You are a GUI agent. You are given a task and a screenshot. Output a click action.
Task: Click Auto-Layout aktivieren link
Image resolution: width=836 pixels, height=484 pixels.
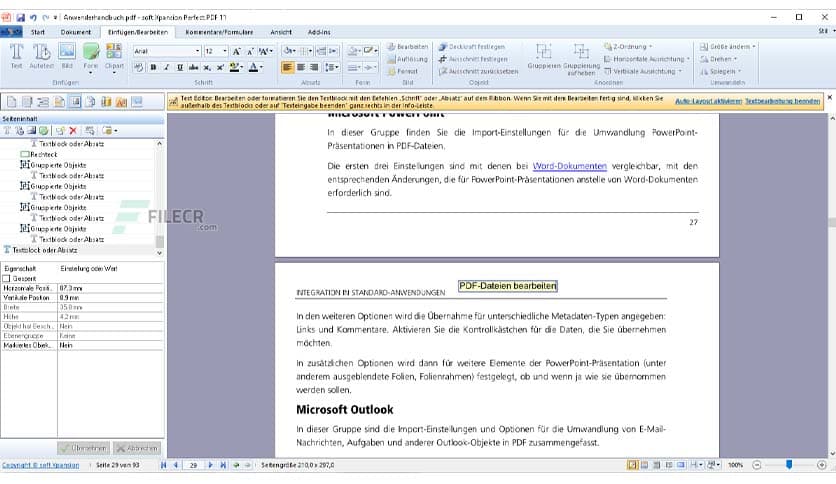point(709,101)
